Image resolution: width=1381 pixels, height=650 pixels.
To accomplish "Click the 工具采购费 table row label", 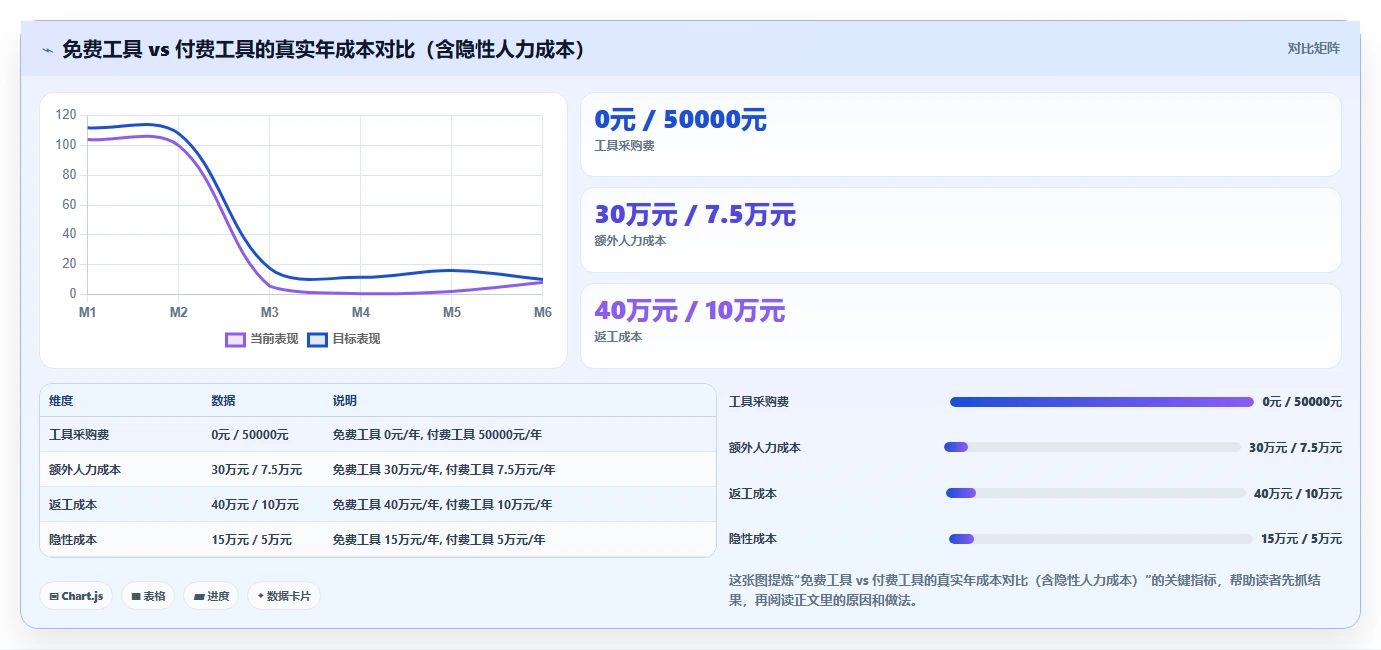I will (x=79, y=435).
